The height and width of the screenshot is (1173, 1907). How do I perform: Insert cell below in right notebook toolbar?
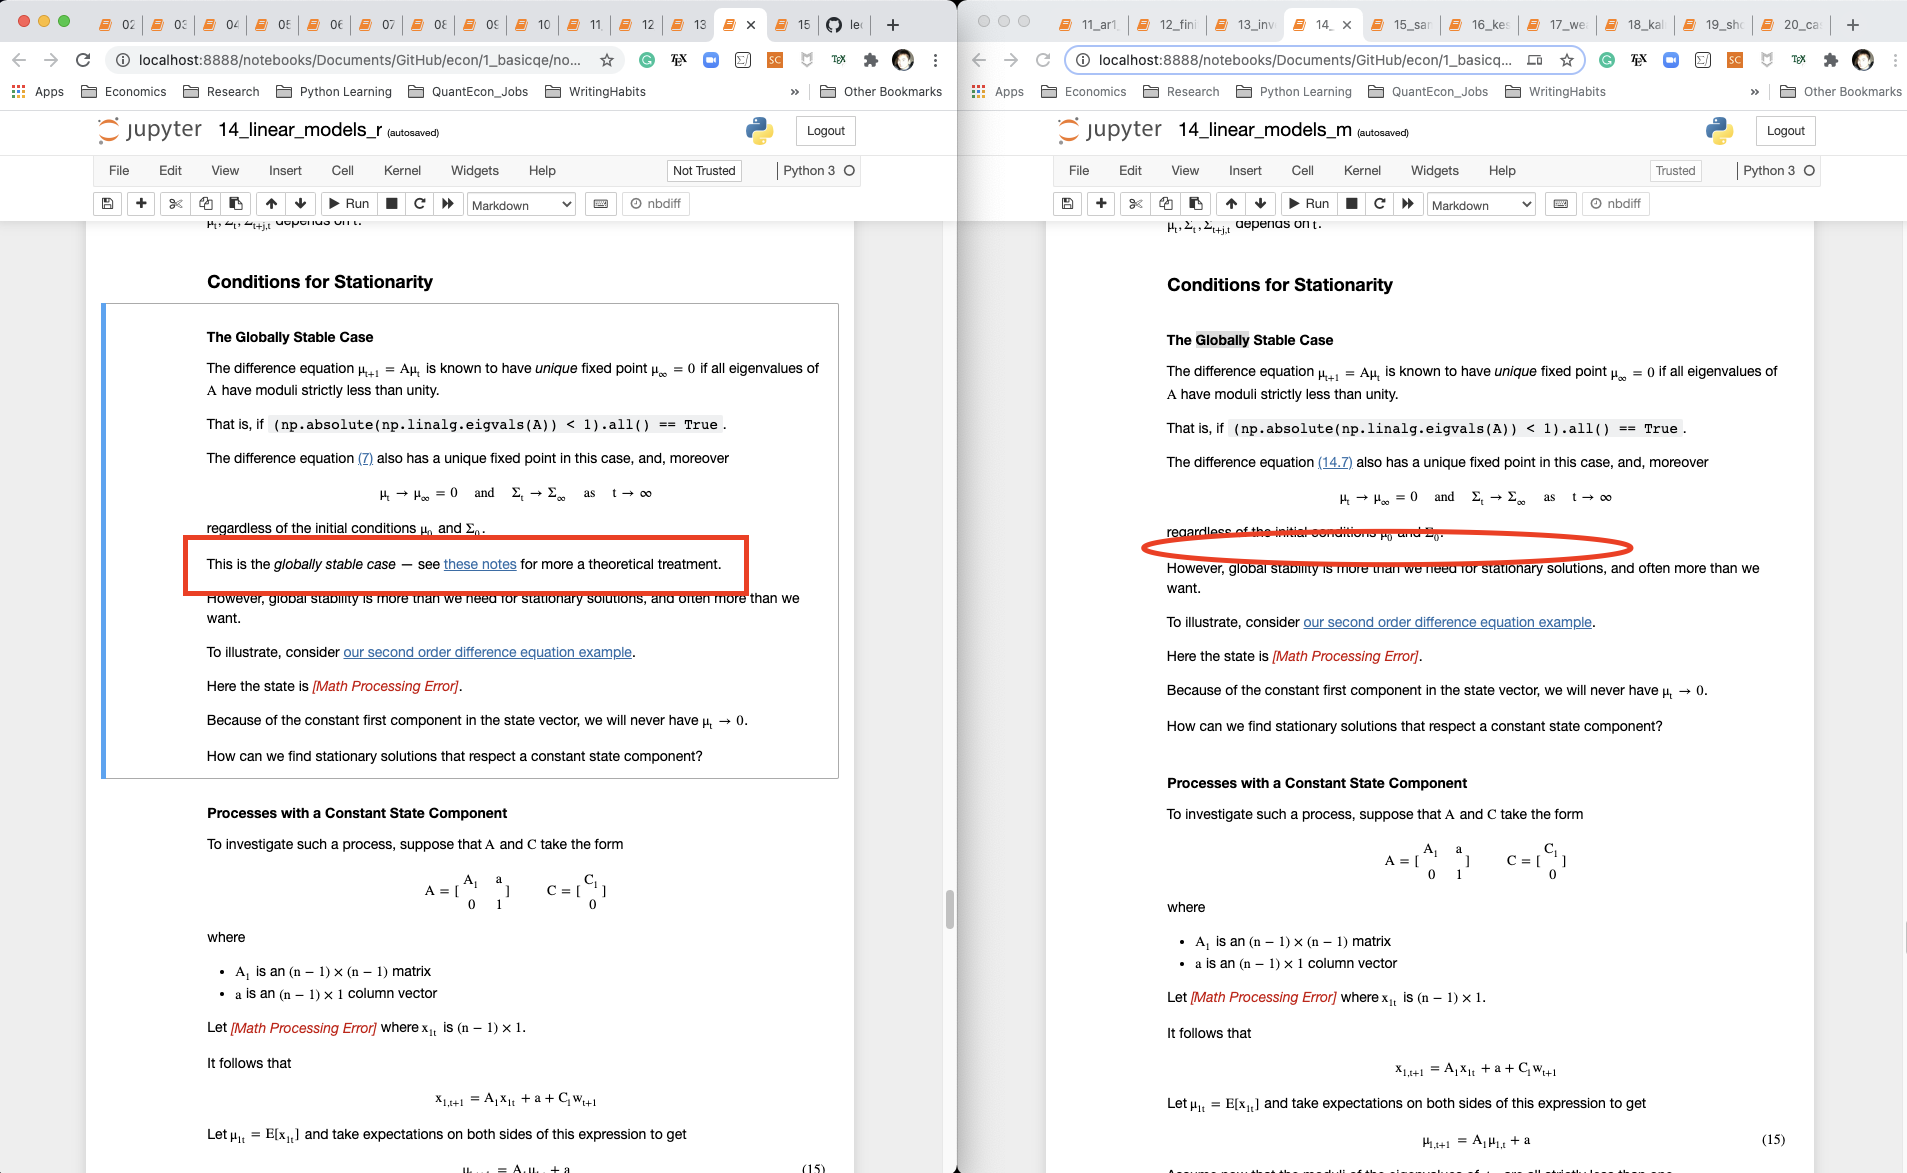pyautogui.click(x=1101, y=204)
